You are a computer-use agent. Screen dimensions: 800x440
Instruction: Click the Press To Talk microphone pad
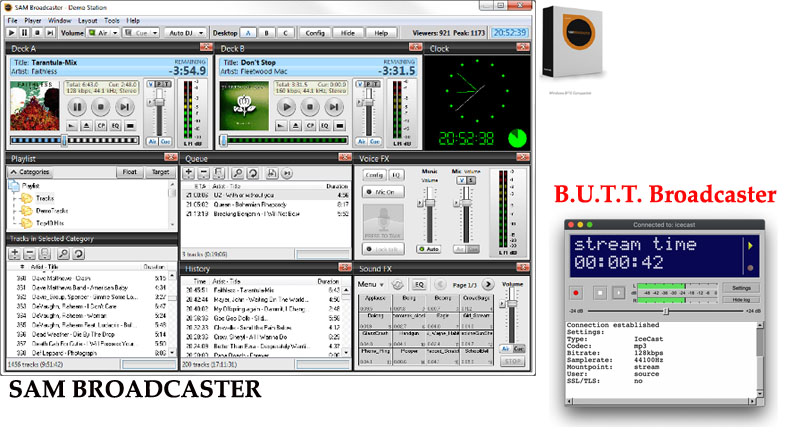pyautogui.click(x=383, y=222)
